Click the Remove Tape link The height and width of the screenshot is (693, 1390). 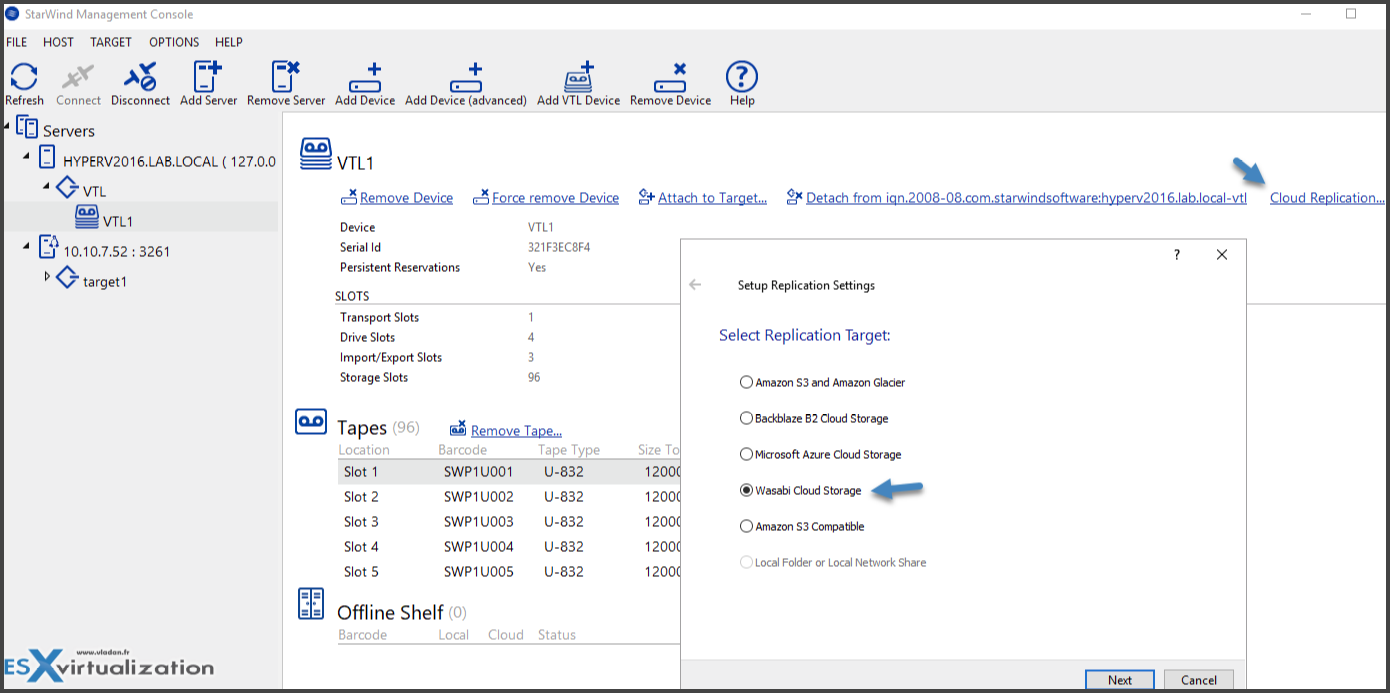click(516, 431)
